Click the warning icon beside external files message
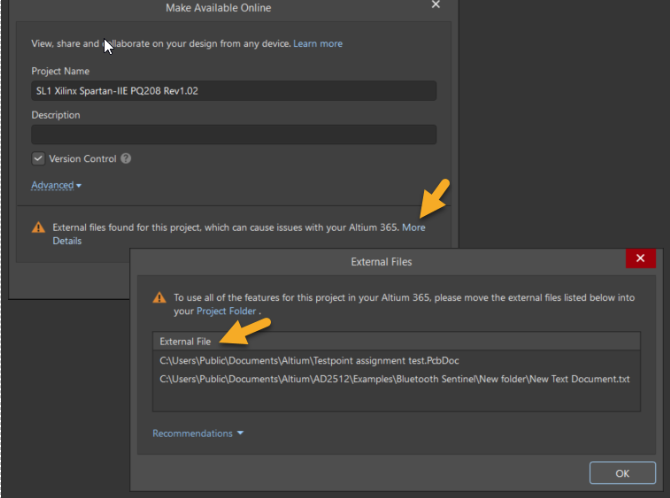Screen dimensions: 670x498 tap(38, 227)
